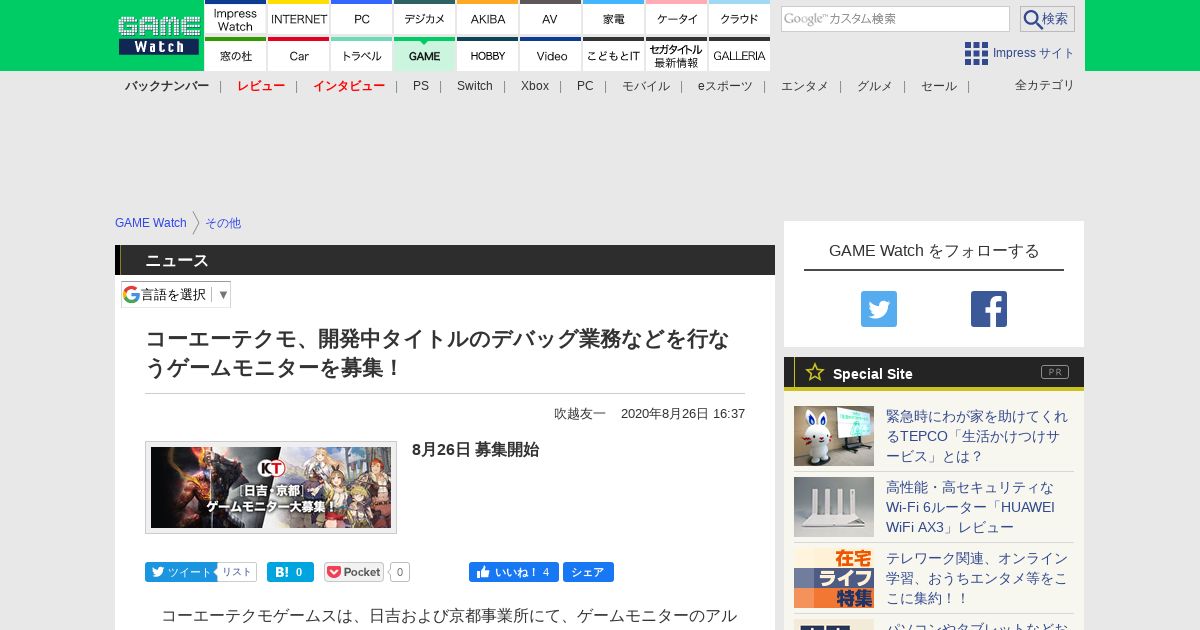
Task: Open 全カテゴリ list
Action: (1045, 85)
